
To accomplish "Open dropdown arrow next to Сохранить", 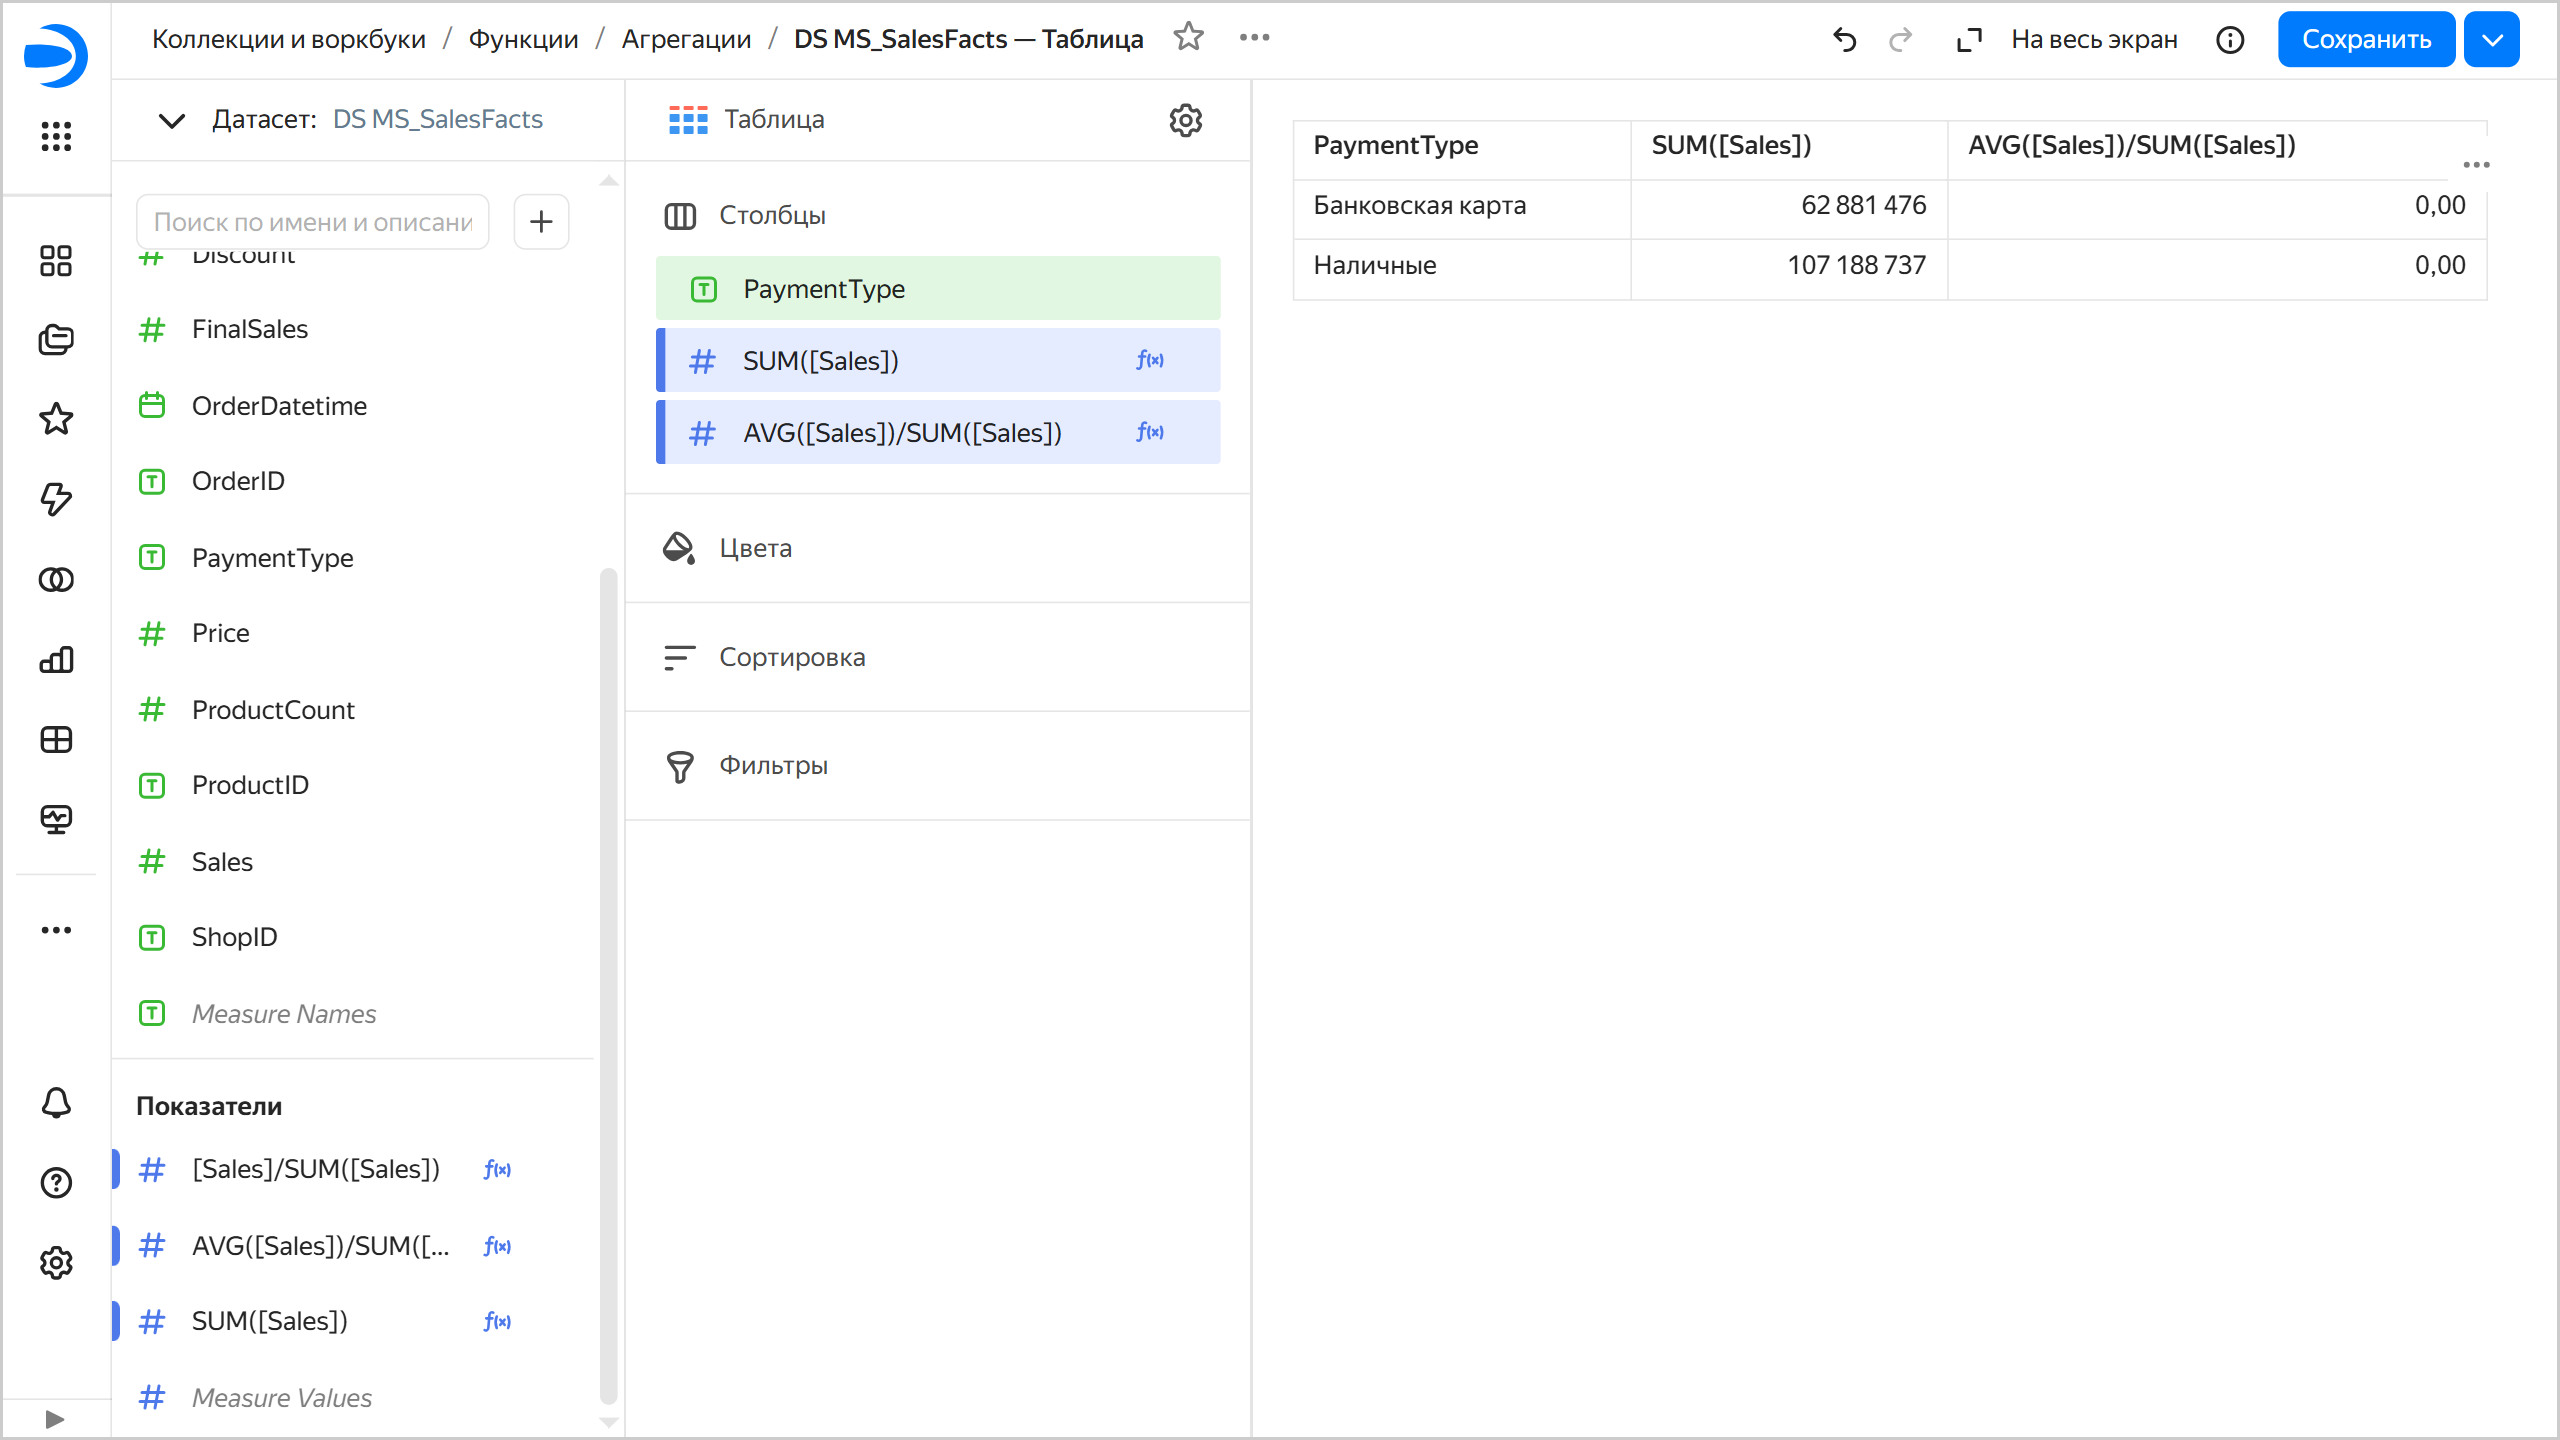I will coord(2492,40).
